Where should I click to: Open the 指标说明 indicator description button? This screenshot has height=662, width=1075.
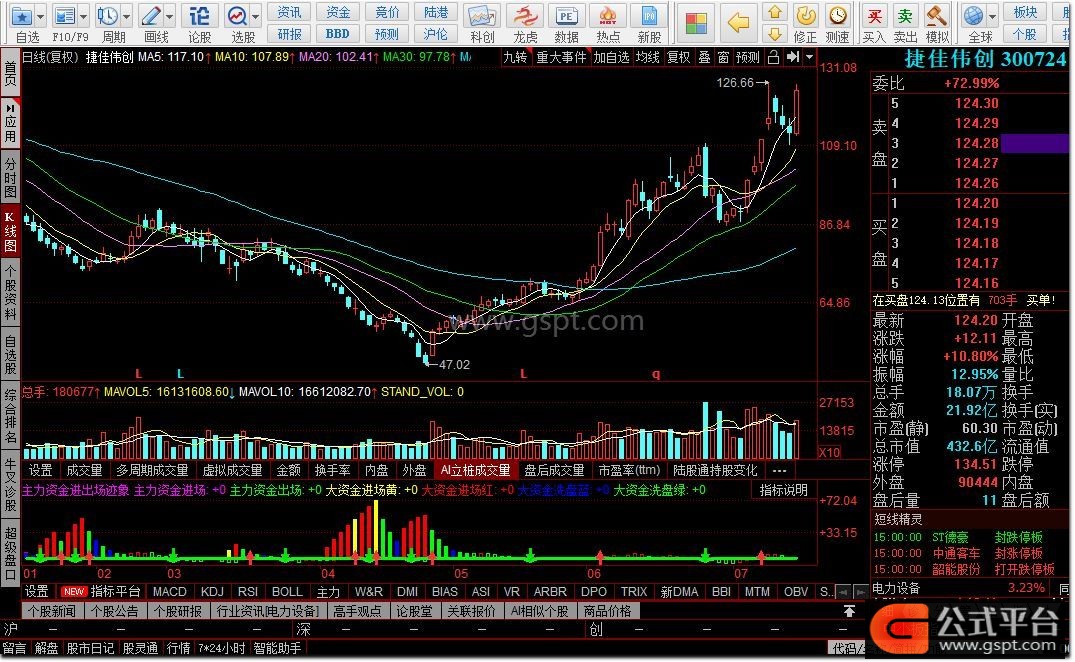coord(784,490)
